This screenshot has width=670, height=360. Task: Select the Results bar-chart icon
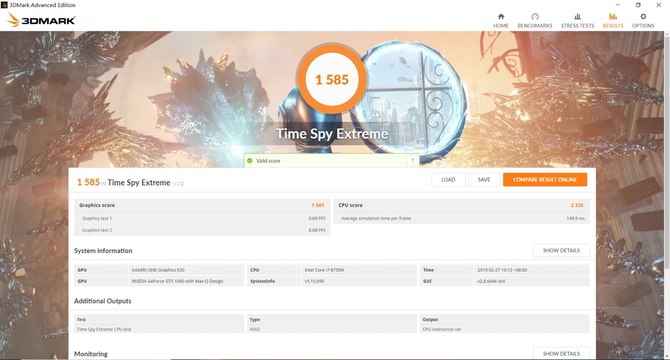pos(613,17)
